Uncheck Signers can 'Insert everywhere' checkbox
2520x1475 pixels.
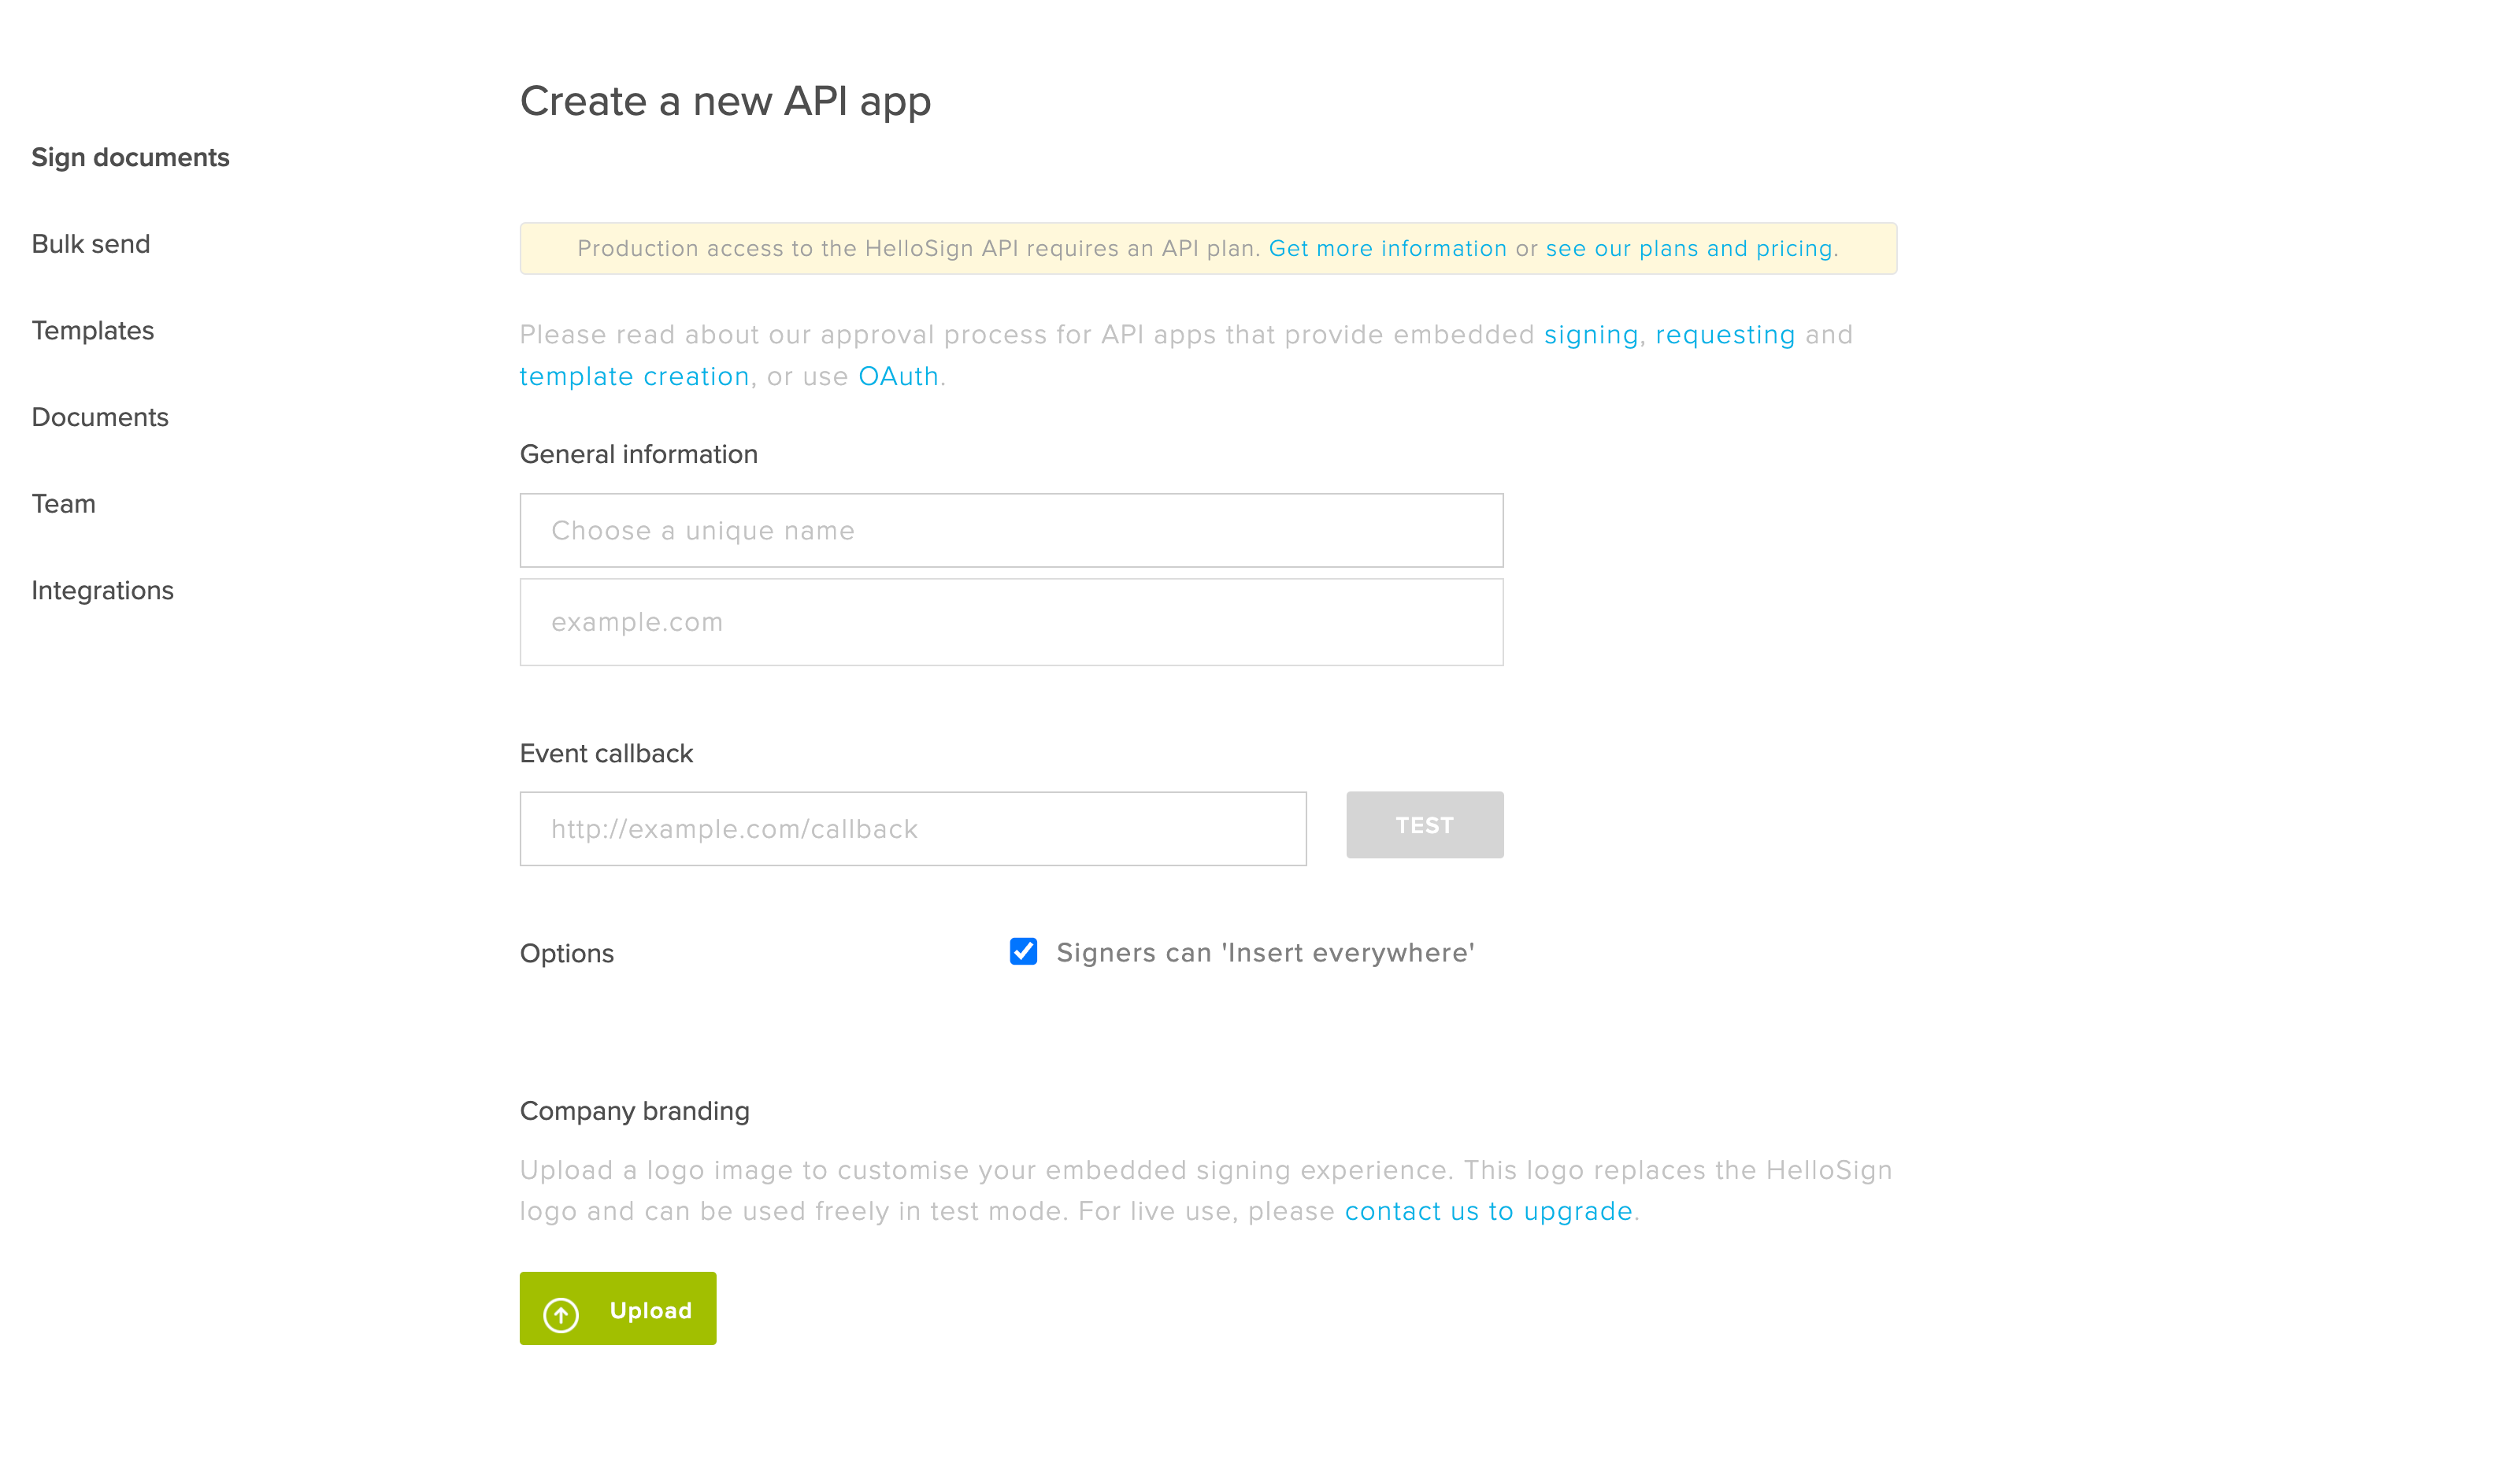pos(1023,951)
